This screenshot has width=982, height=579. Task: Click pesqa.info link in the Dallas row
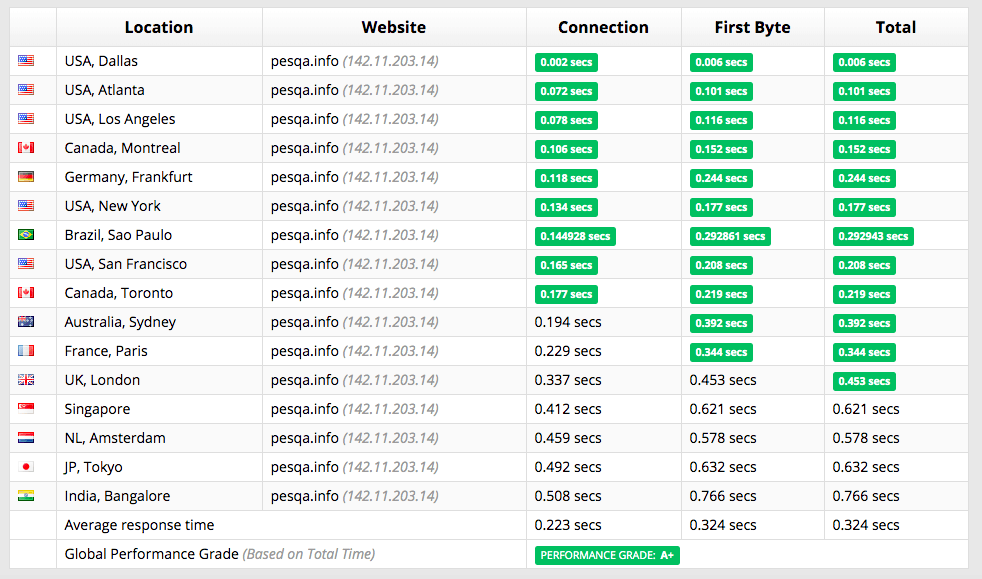(x=304, y=61)
